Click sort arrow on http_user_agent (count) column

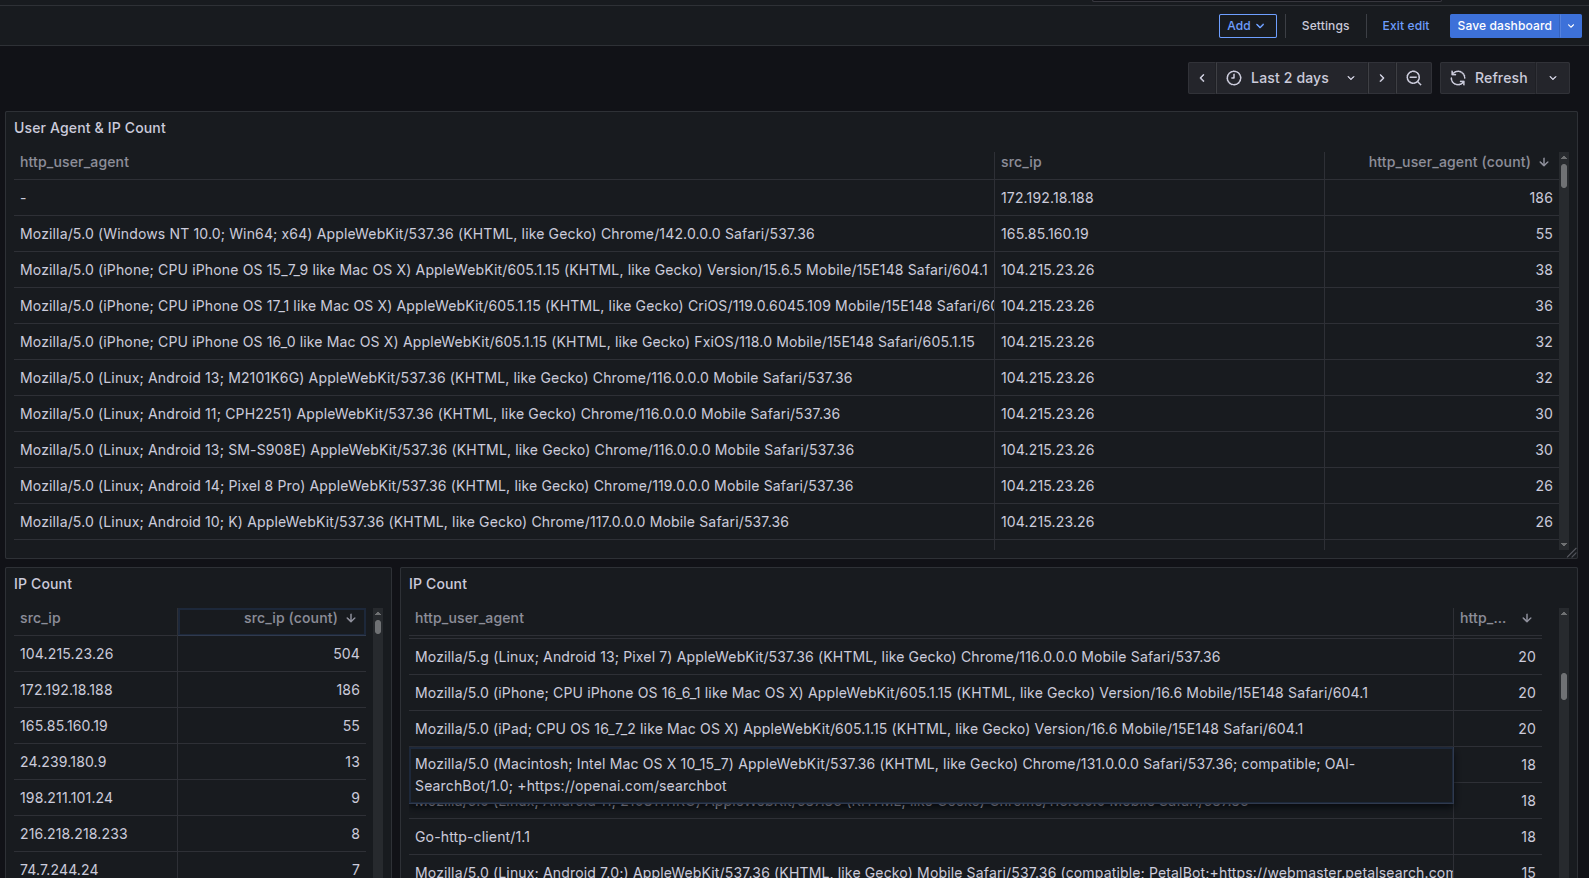pyautogui.click(x=1544, y=162)
